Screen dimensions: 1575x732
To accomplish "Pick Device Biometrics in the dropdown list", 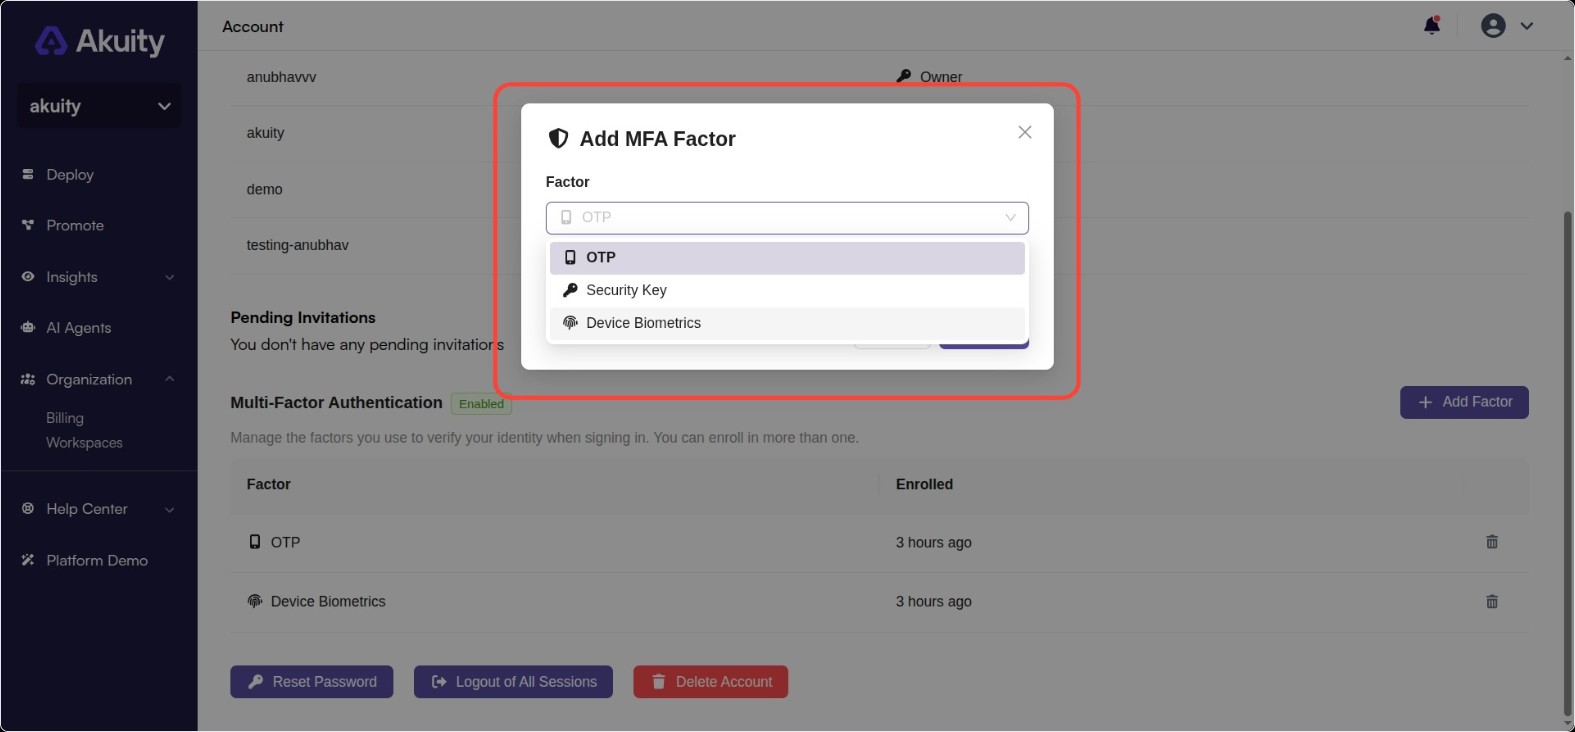I will pyautogui.click(x=787, y=323).
